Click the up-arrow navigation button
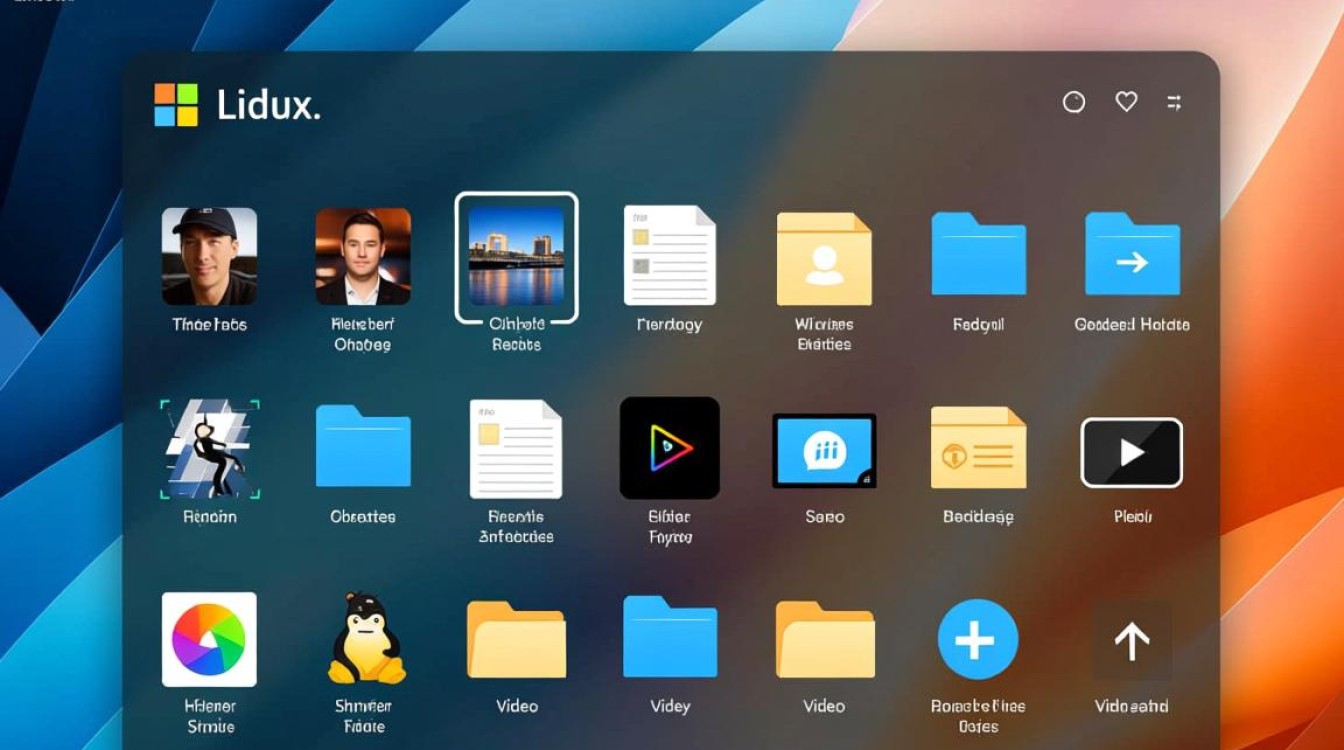The width and height of the screenshot is (1344, 750). 1131,640
